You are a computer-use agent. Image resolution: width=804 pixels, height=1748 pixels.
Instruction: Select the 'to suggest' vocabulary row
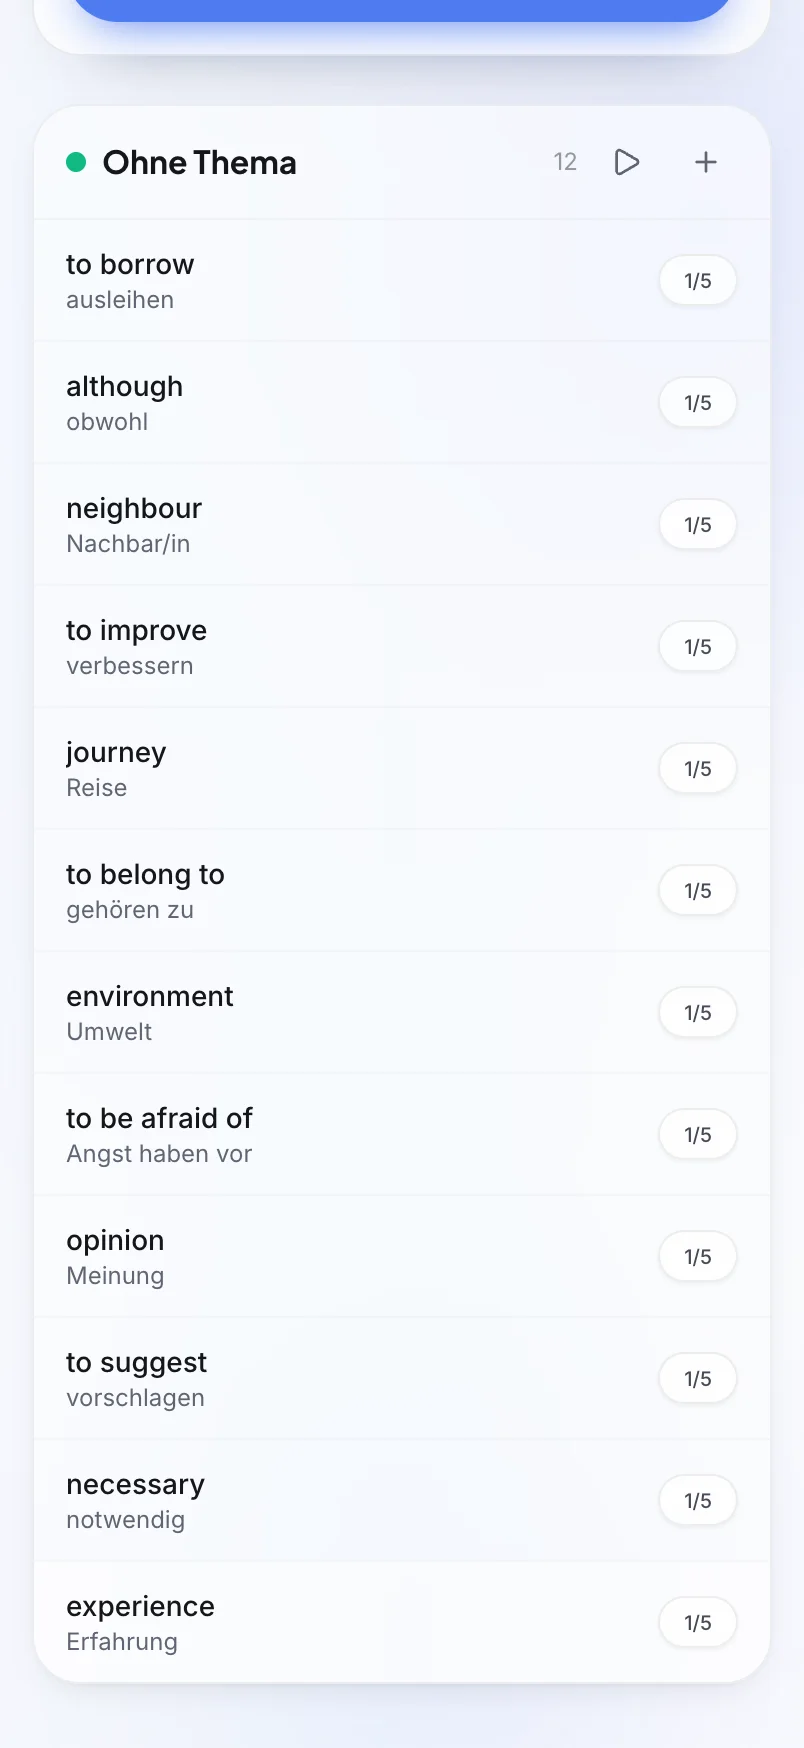click(x=402, y=1379)
